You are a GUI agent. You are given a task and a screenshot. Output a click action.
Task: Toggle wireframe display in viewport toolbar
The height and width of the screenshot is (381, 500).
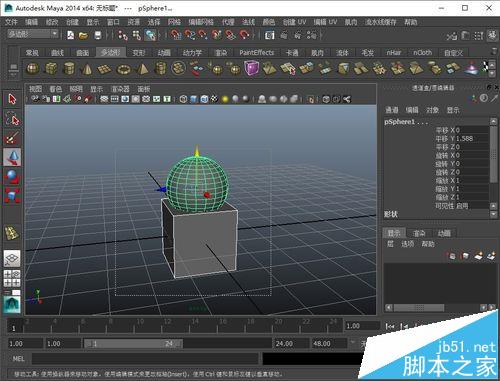[x=183, y=99]
